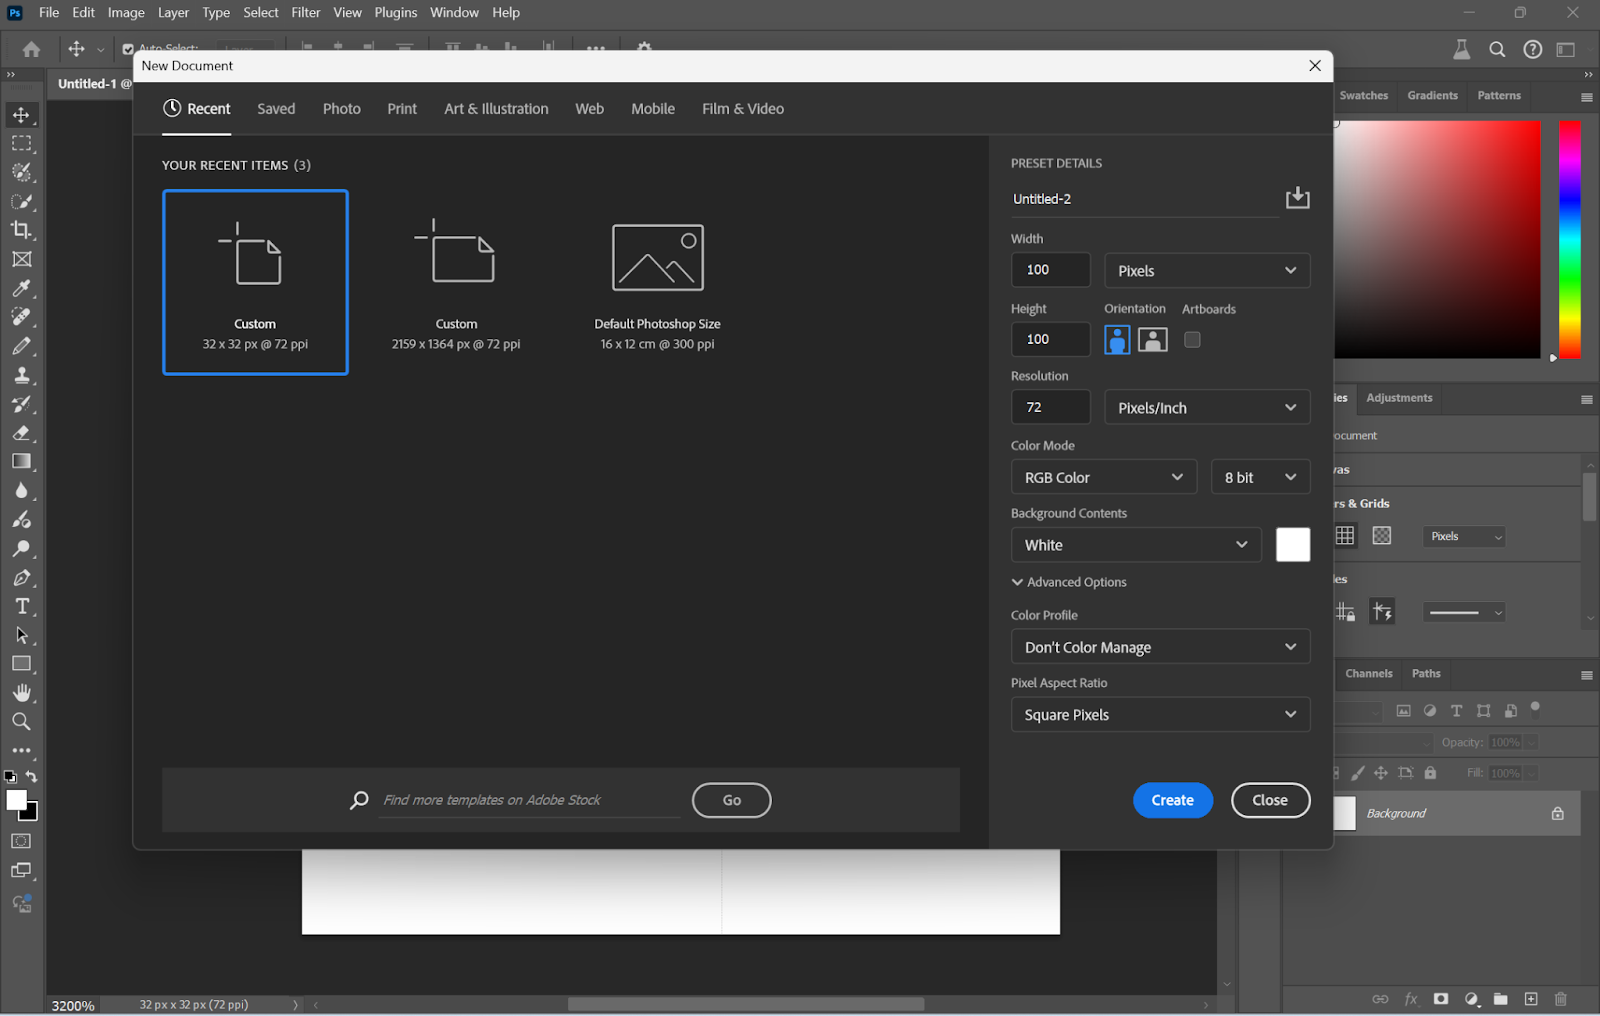Choose portrait orientation button

tap(1117, 340)
